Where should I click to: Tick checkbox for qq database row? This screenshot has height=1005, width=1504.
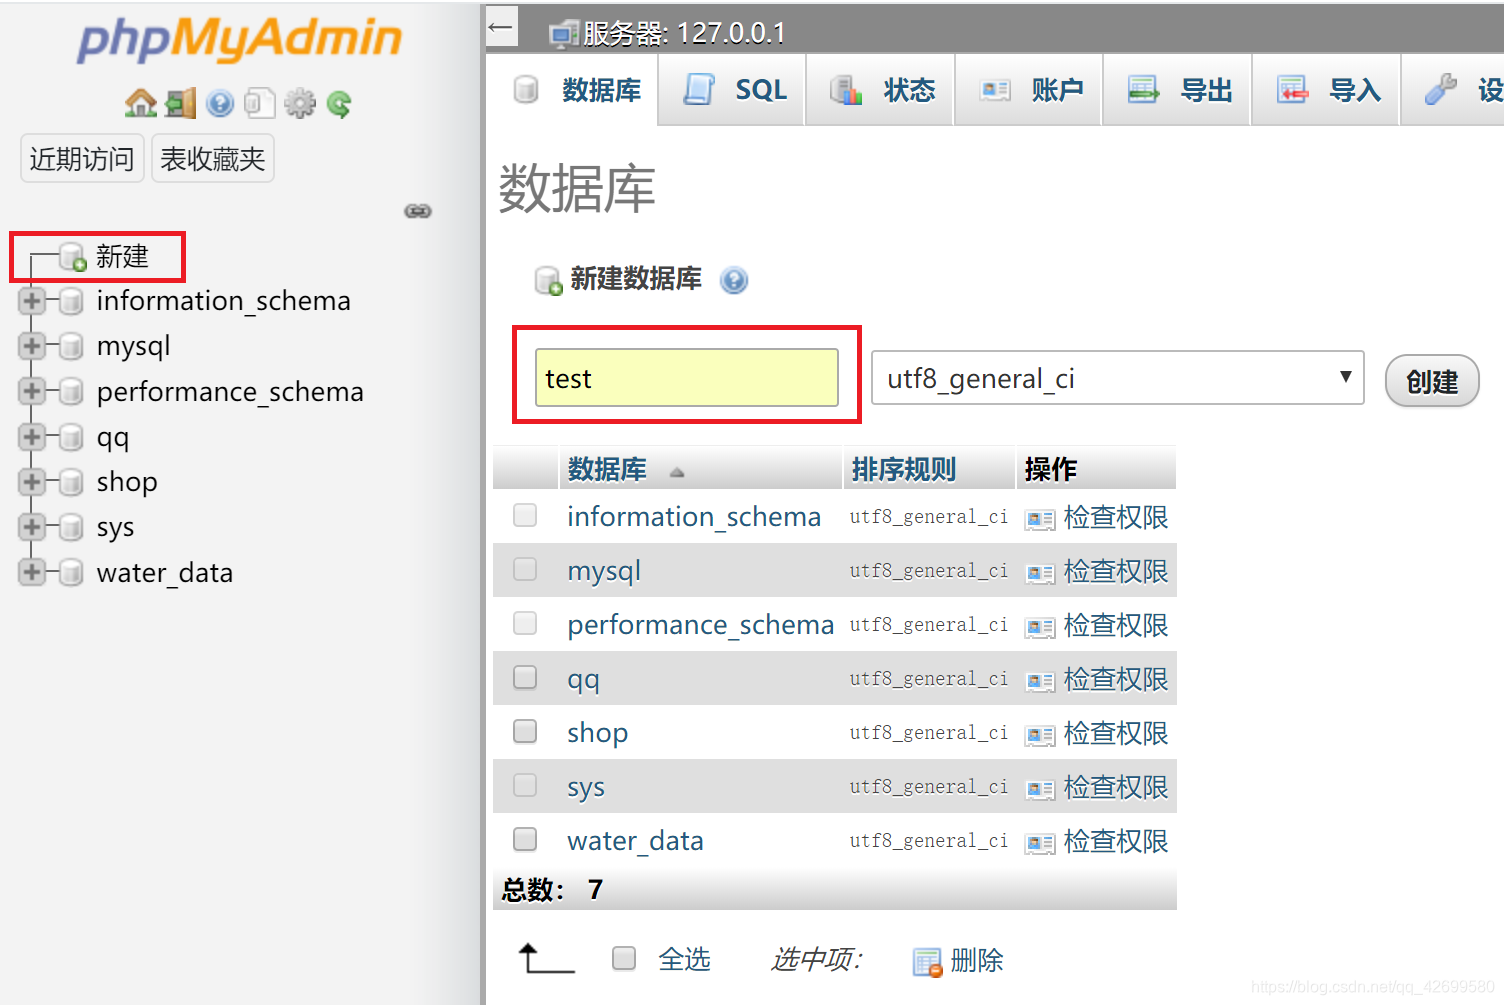[525, 677]
